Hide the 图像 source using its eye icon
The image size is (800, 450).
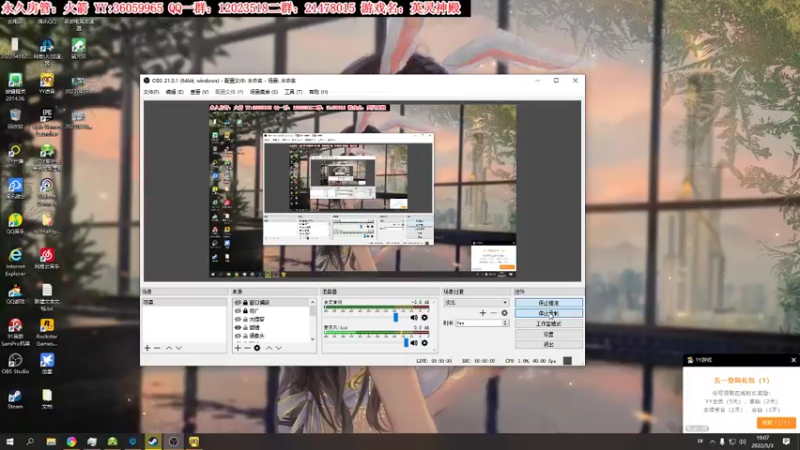238,328
